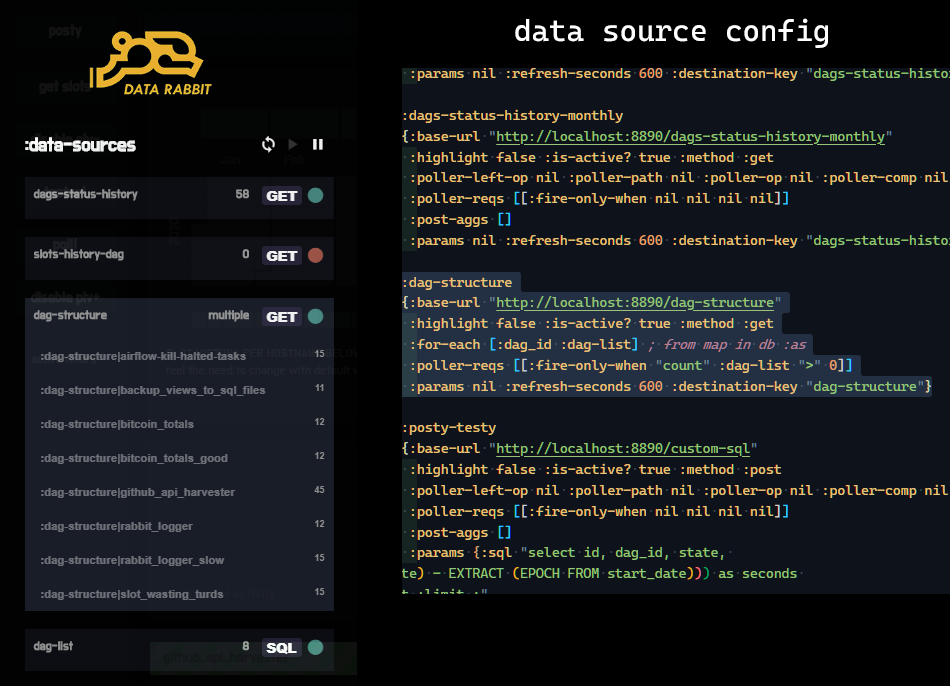This screenshot has height=686, width=950.
Task: Open :dag-structure|bitcoin_totals entry
Action: click(182, 424)
